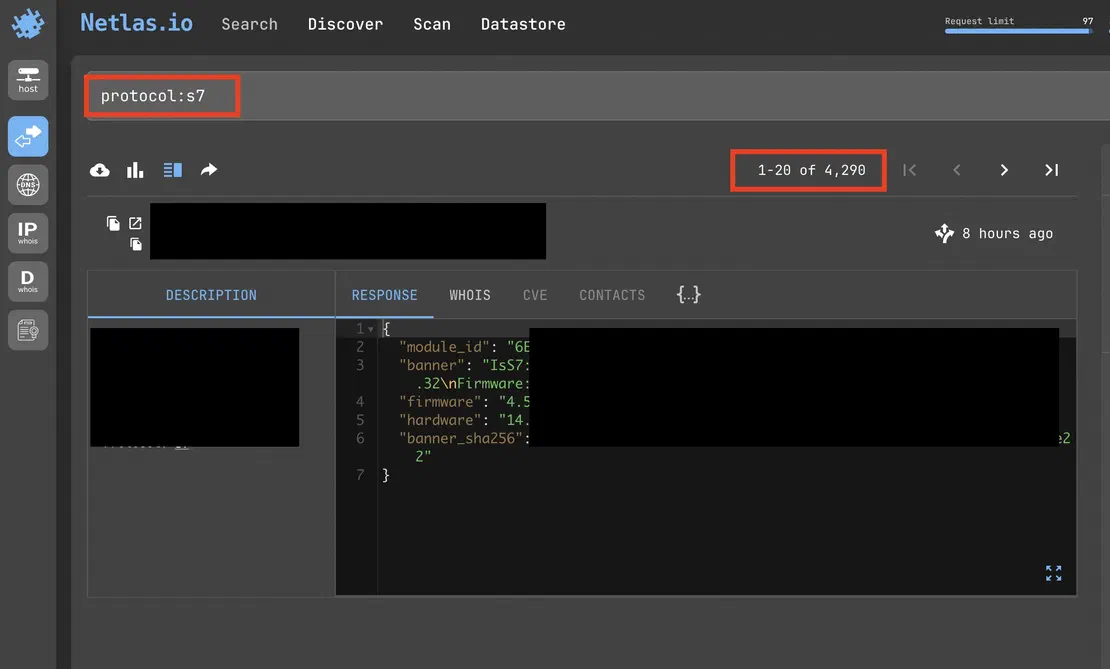This screenshot has width=1110, height=669.
Task: Switch to the DESCRIPTION tab
Action: [211, 295]
